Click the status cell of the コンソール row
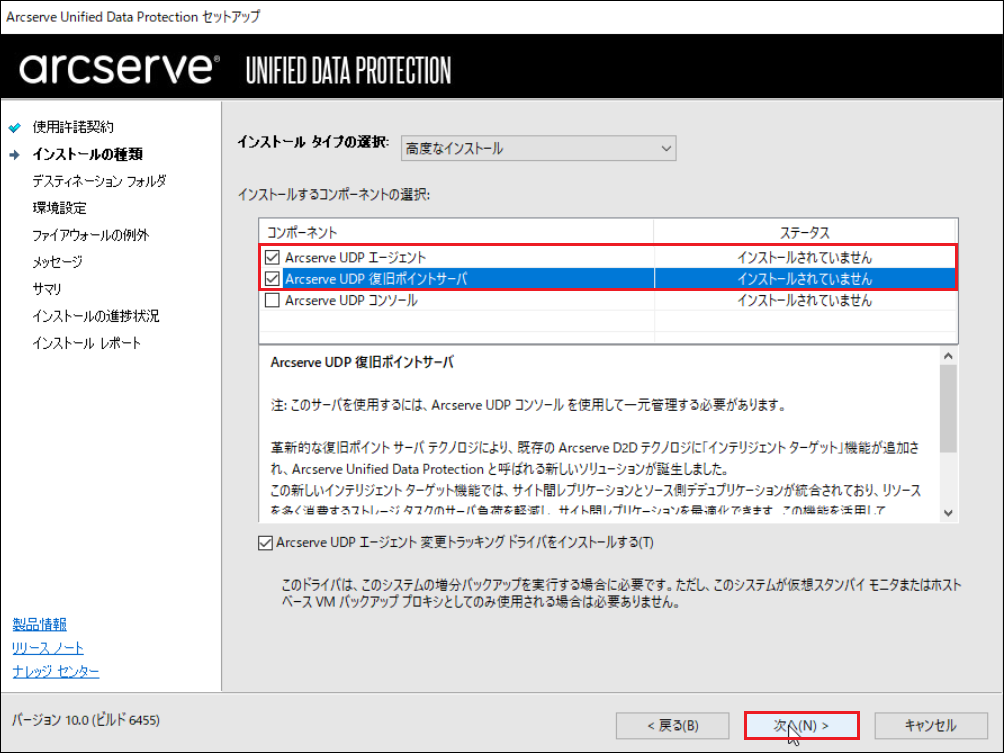 click(x=805, y=300)
